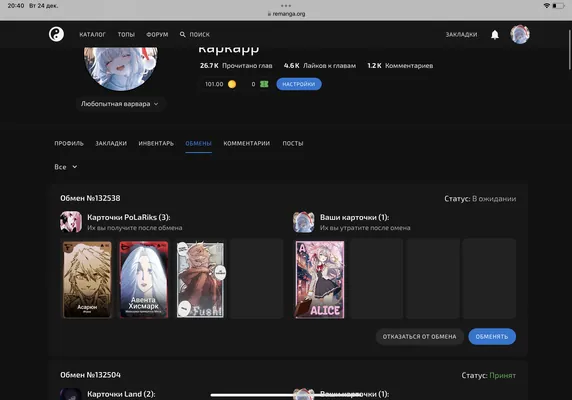Switch to the Комментарии tab
Screen dimensions: 572x400
247,143
